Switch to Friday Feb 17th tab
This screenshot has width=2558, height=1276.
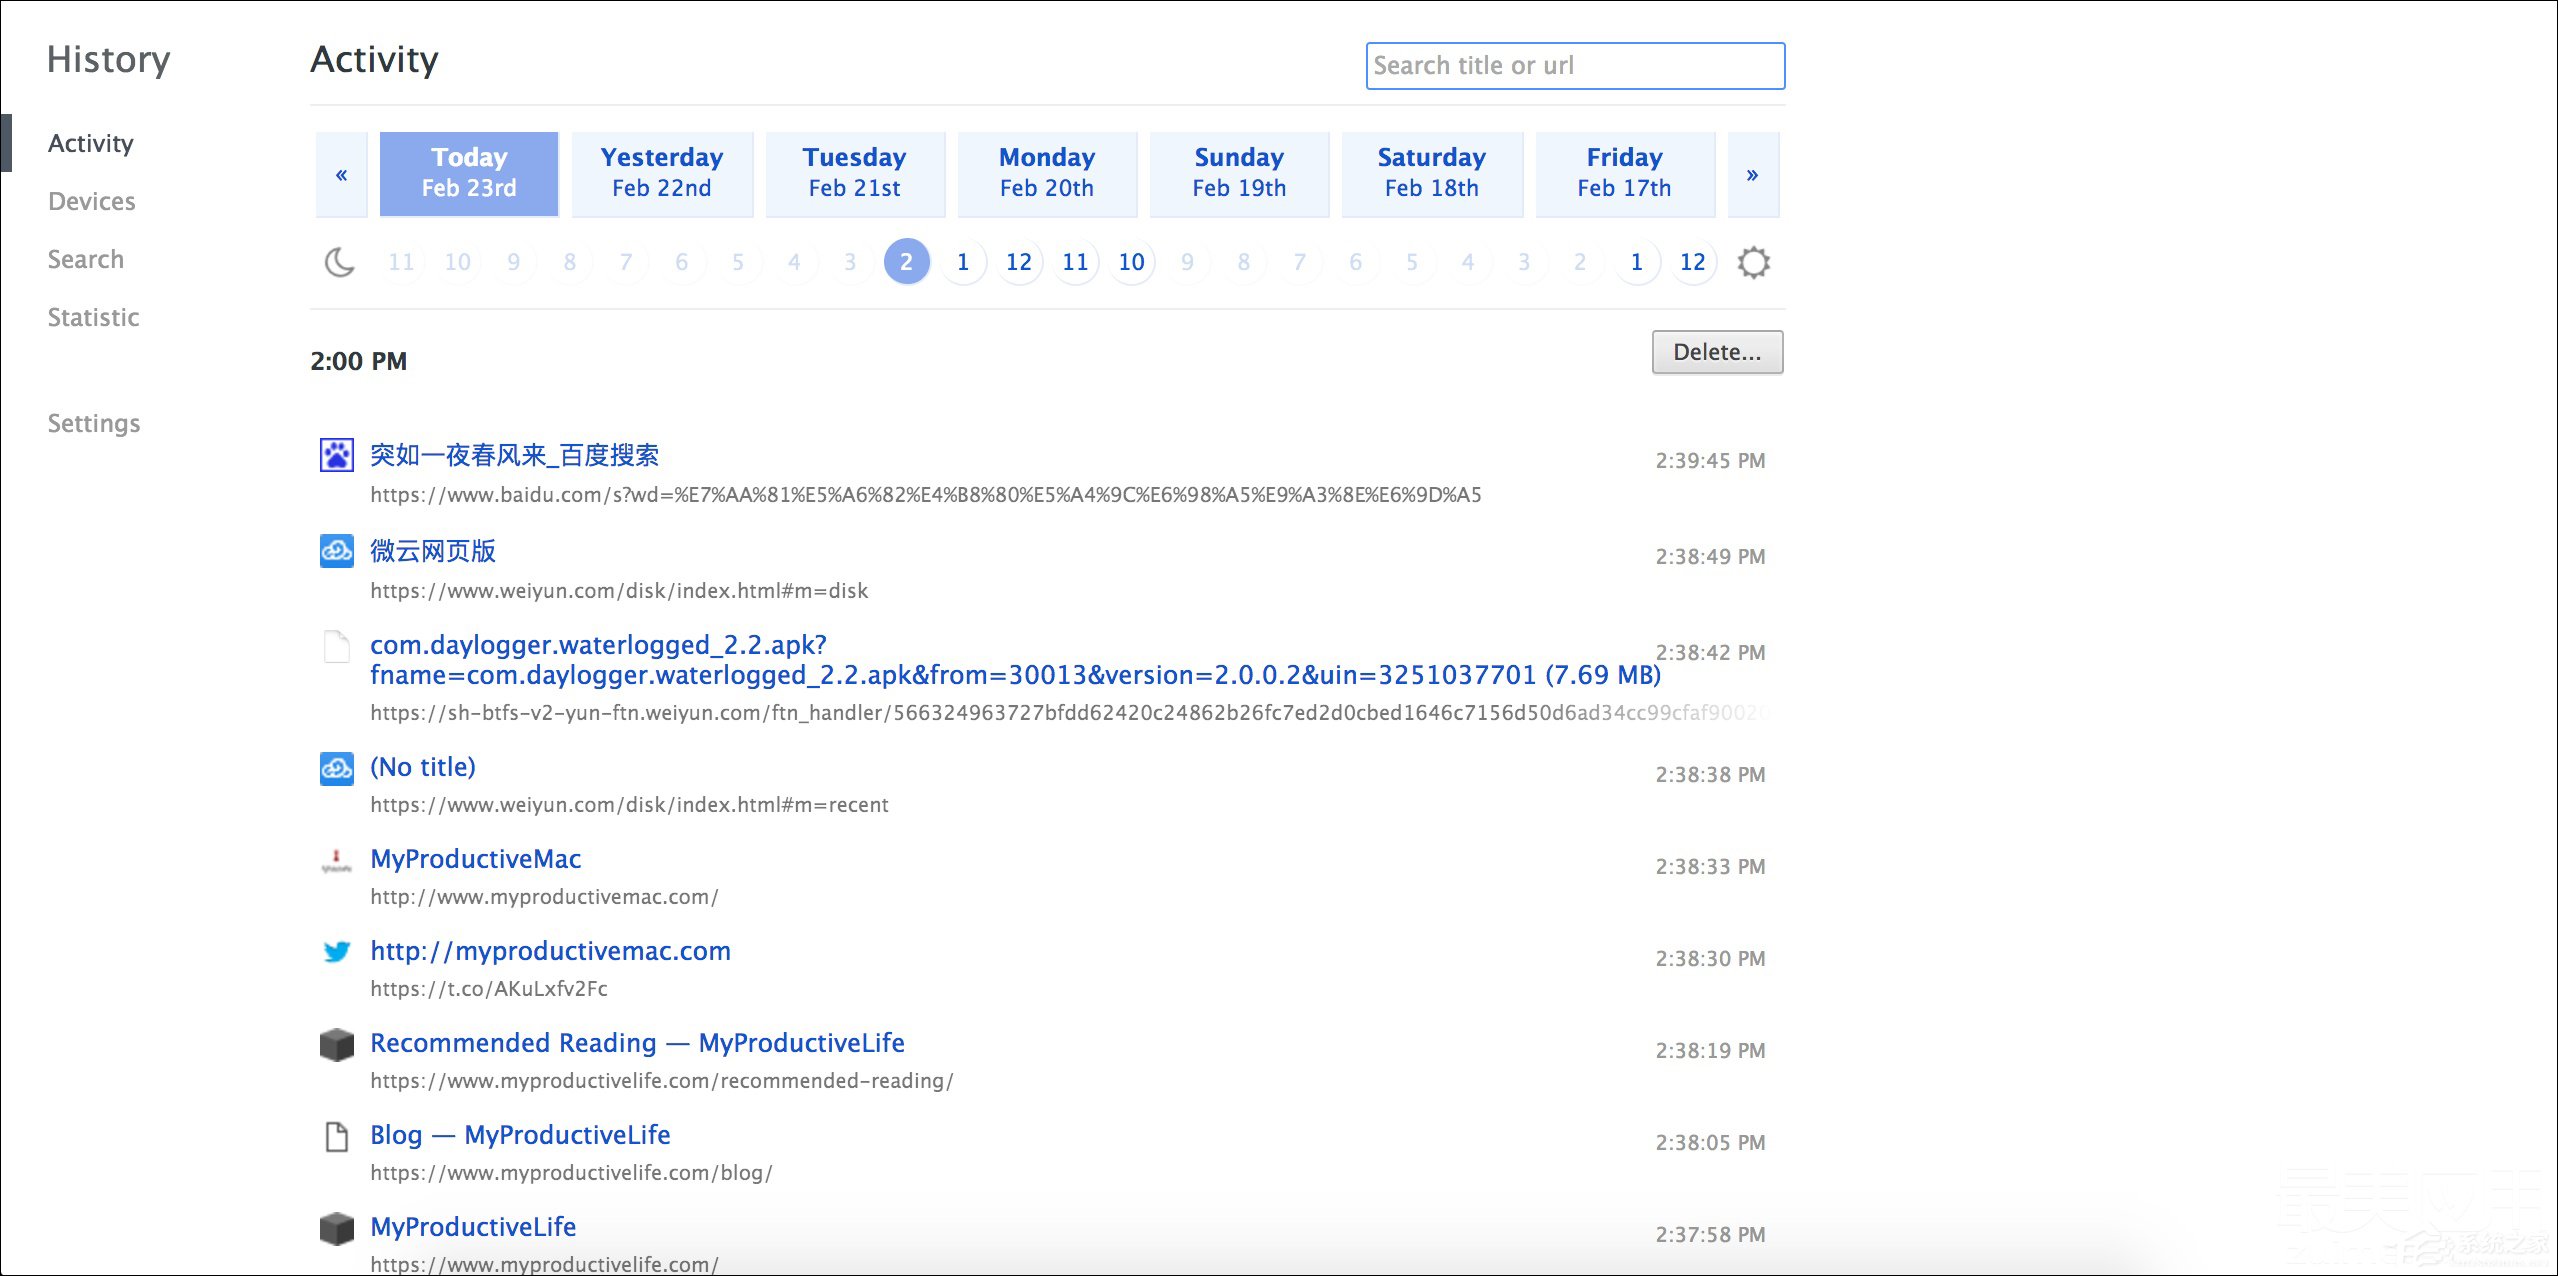[x=1623, y=173]
